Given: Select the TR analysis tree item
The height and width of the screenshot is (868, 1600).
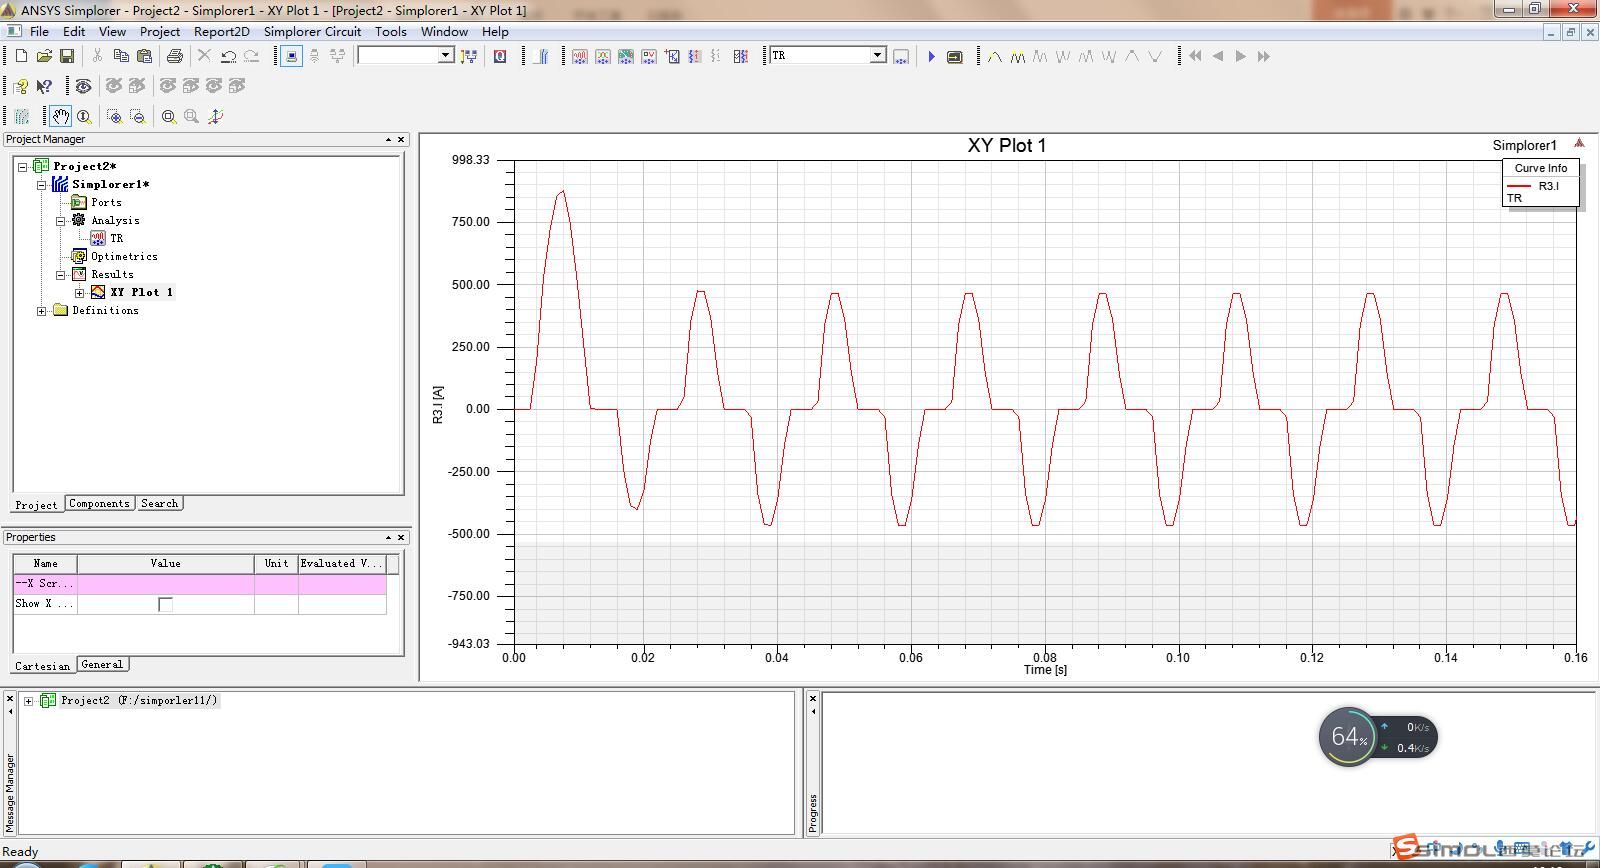Looking at the screenshot, I should tap(117, 238).
